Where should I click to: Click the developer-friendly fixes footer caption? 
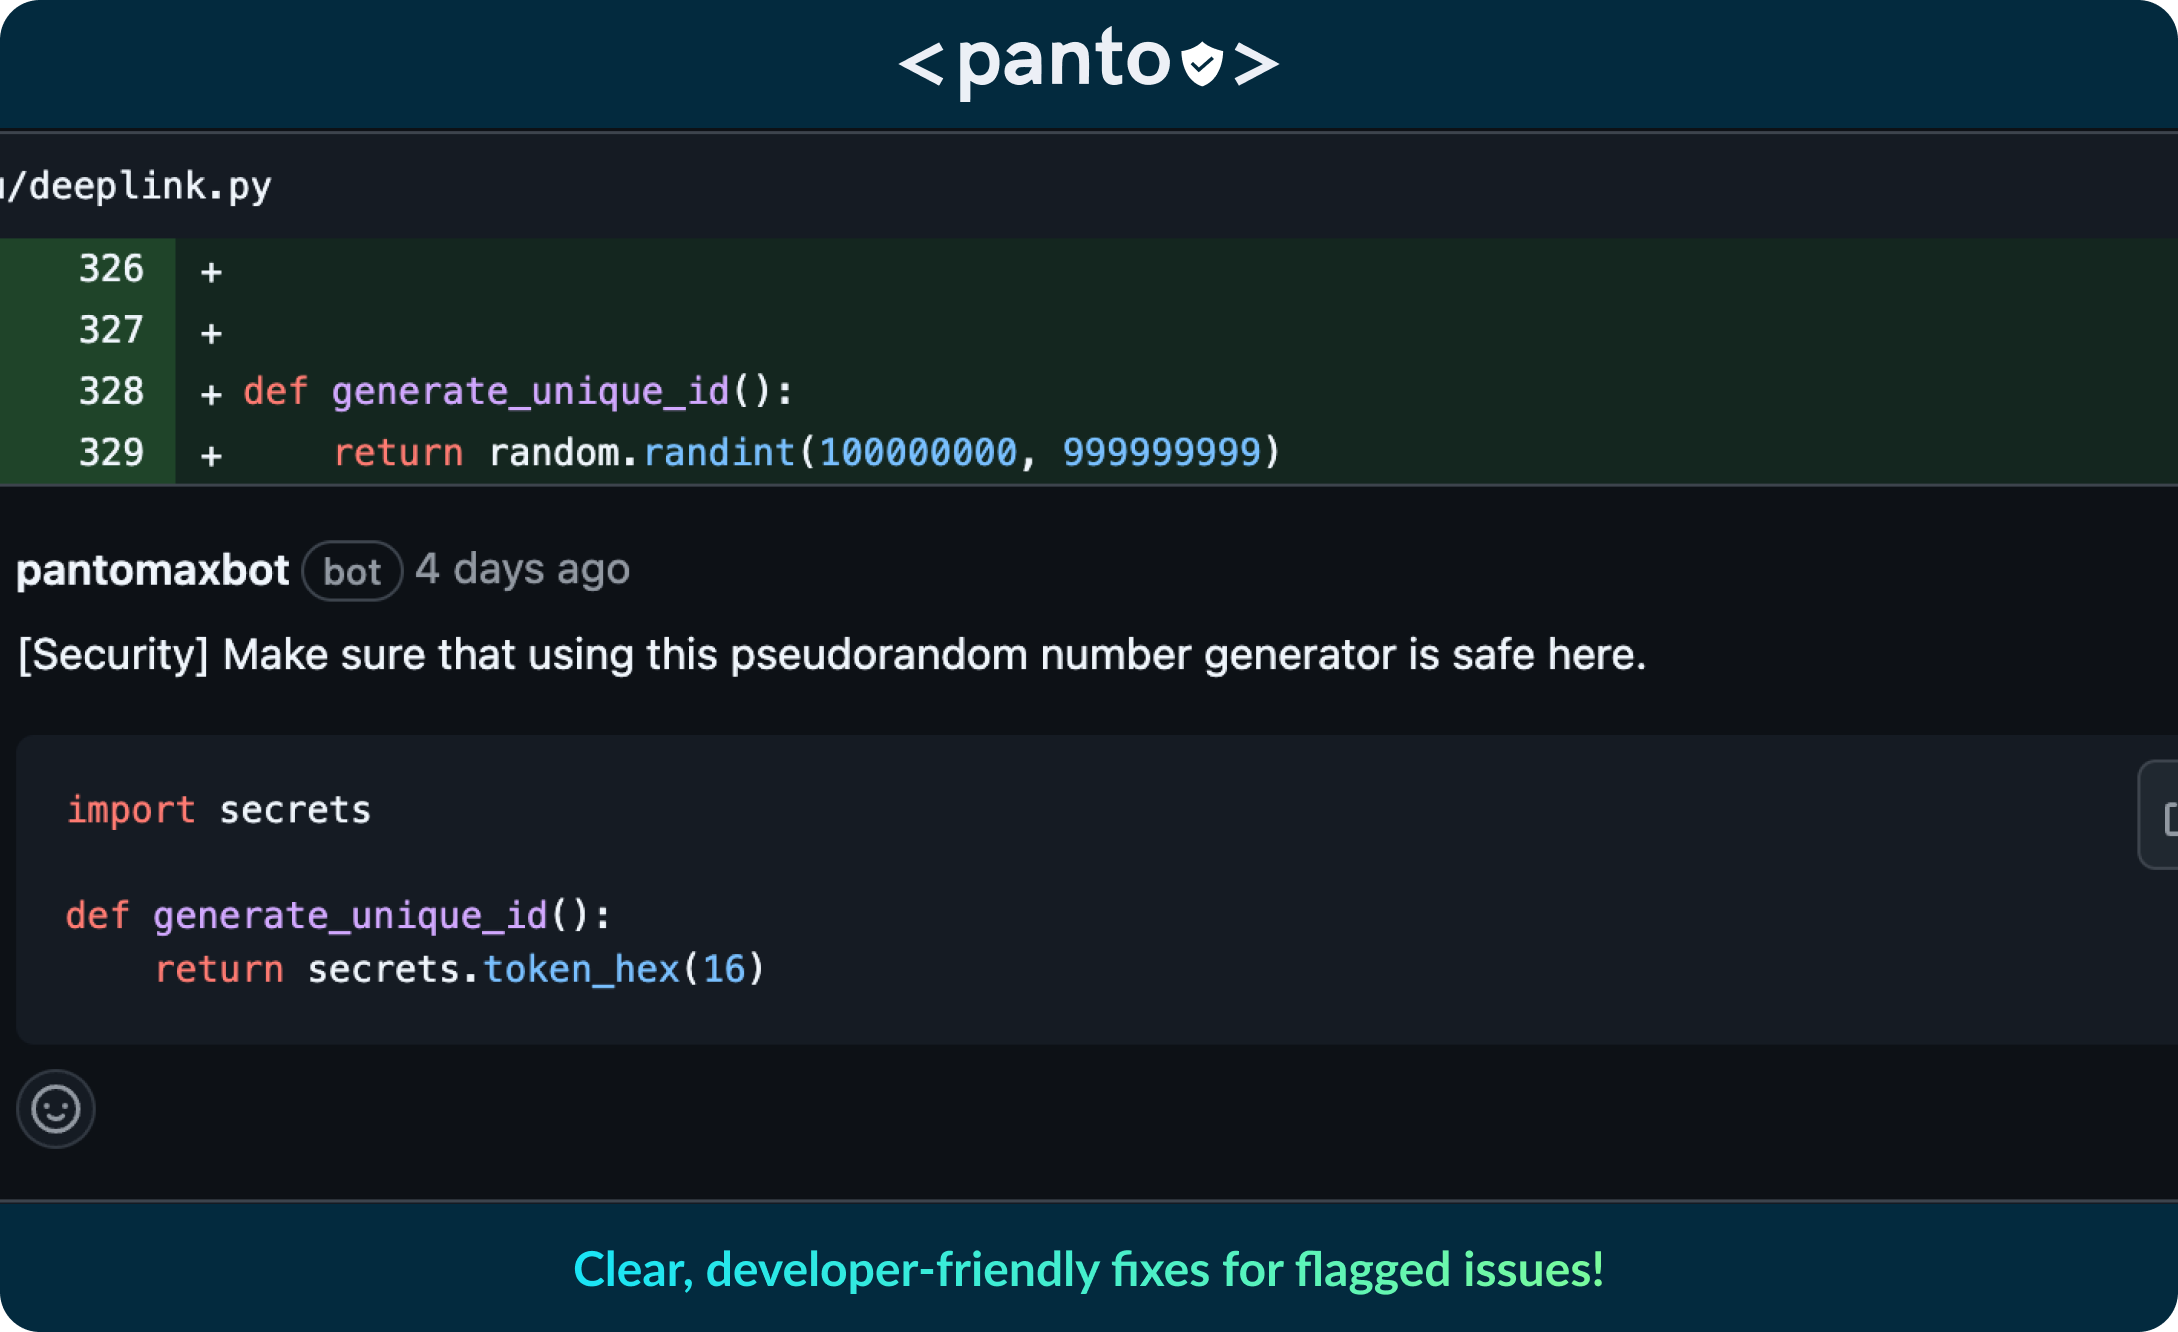pyautogui.click(x=1088, y=1269)
